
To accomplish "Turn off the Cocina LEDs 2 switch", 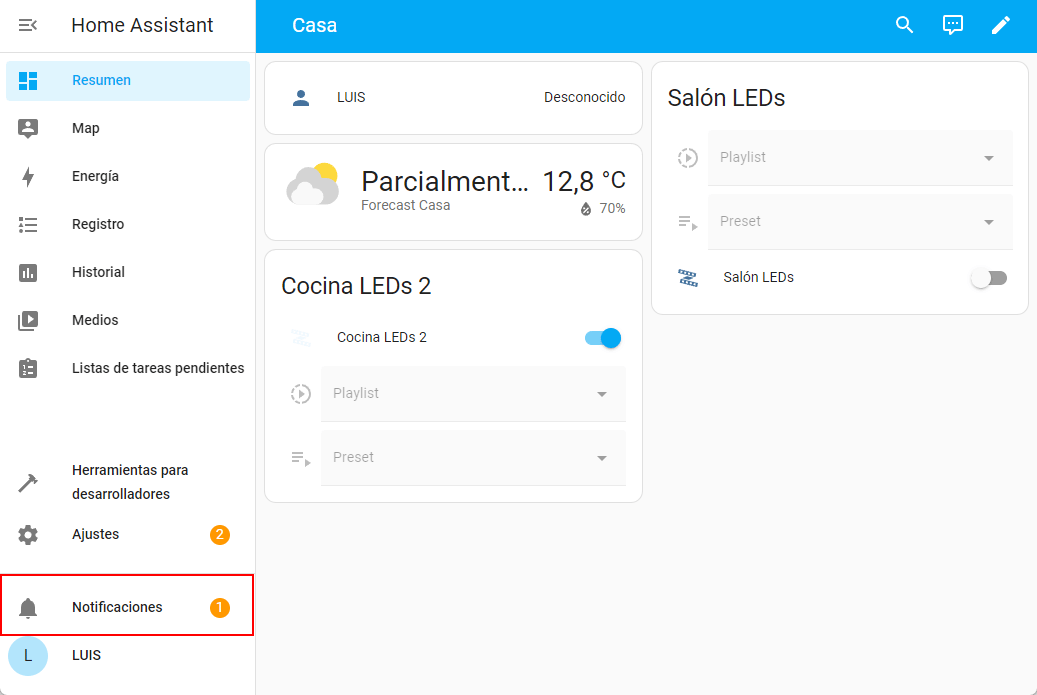I will pos(603,338).
